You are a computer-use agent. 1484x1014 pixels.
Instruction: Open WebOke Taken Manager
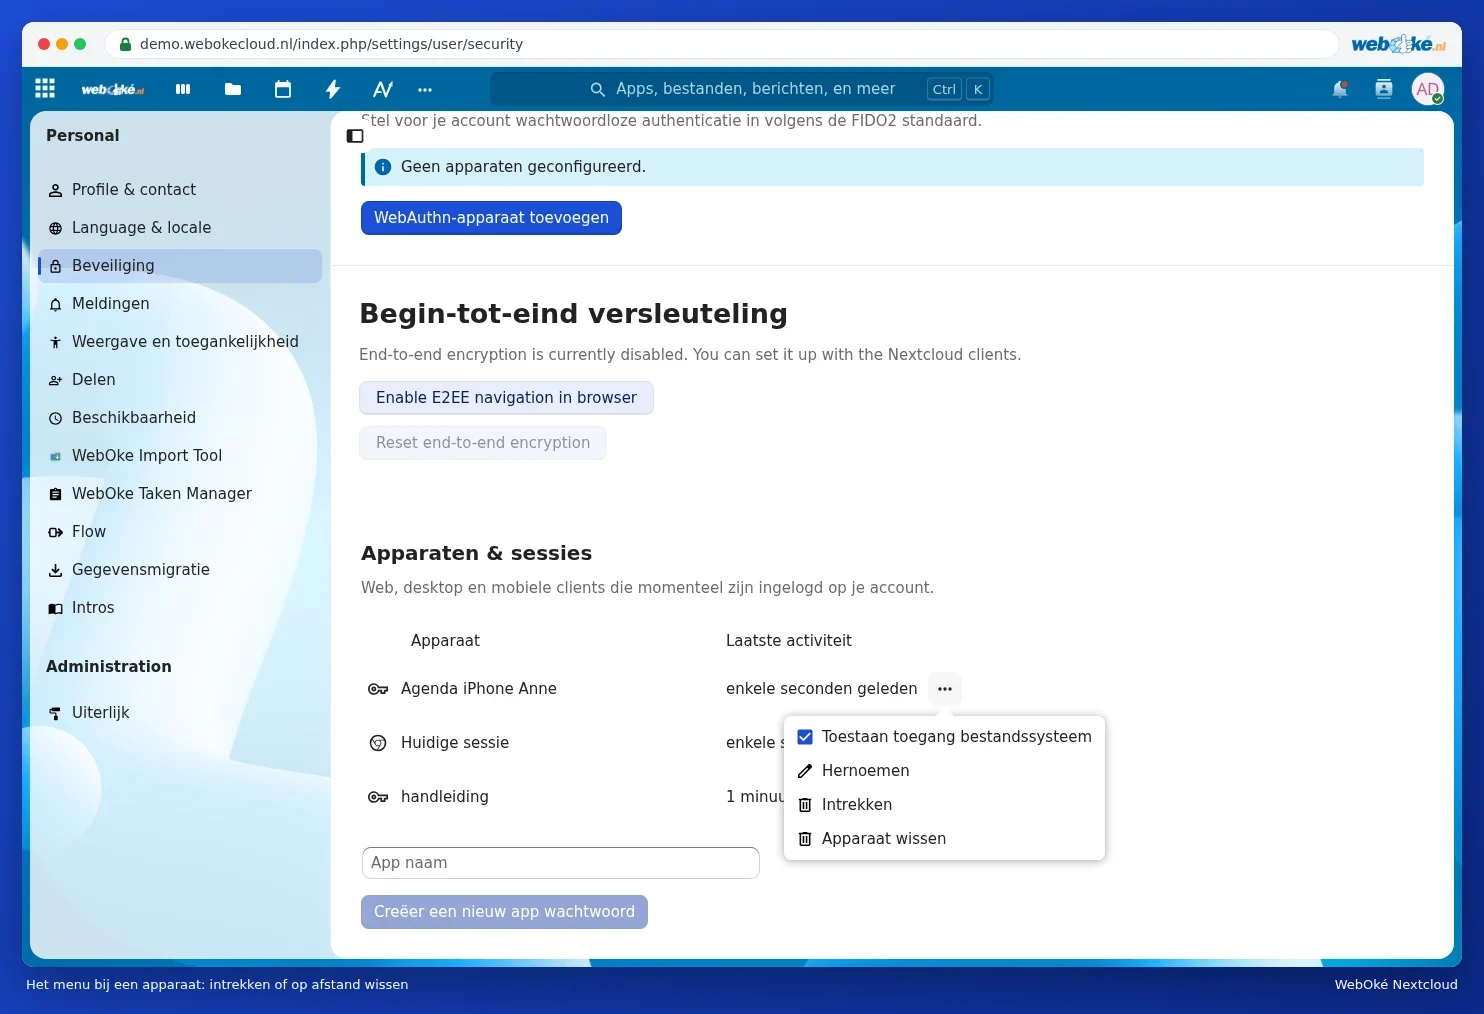[x=180, y=494]
